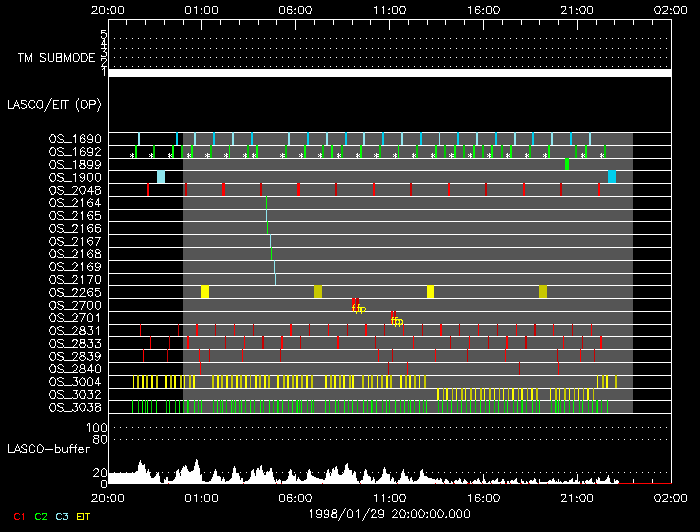Select the OS_2169 row label
700x532 pixels.
(x=75, y=267)
